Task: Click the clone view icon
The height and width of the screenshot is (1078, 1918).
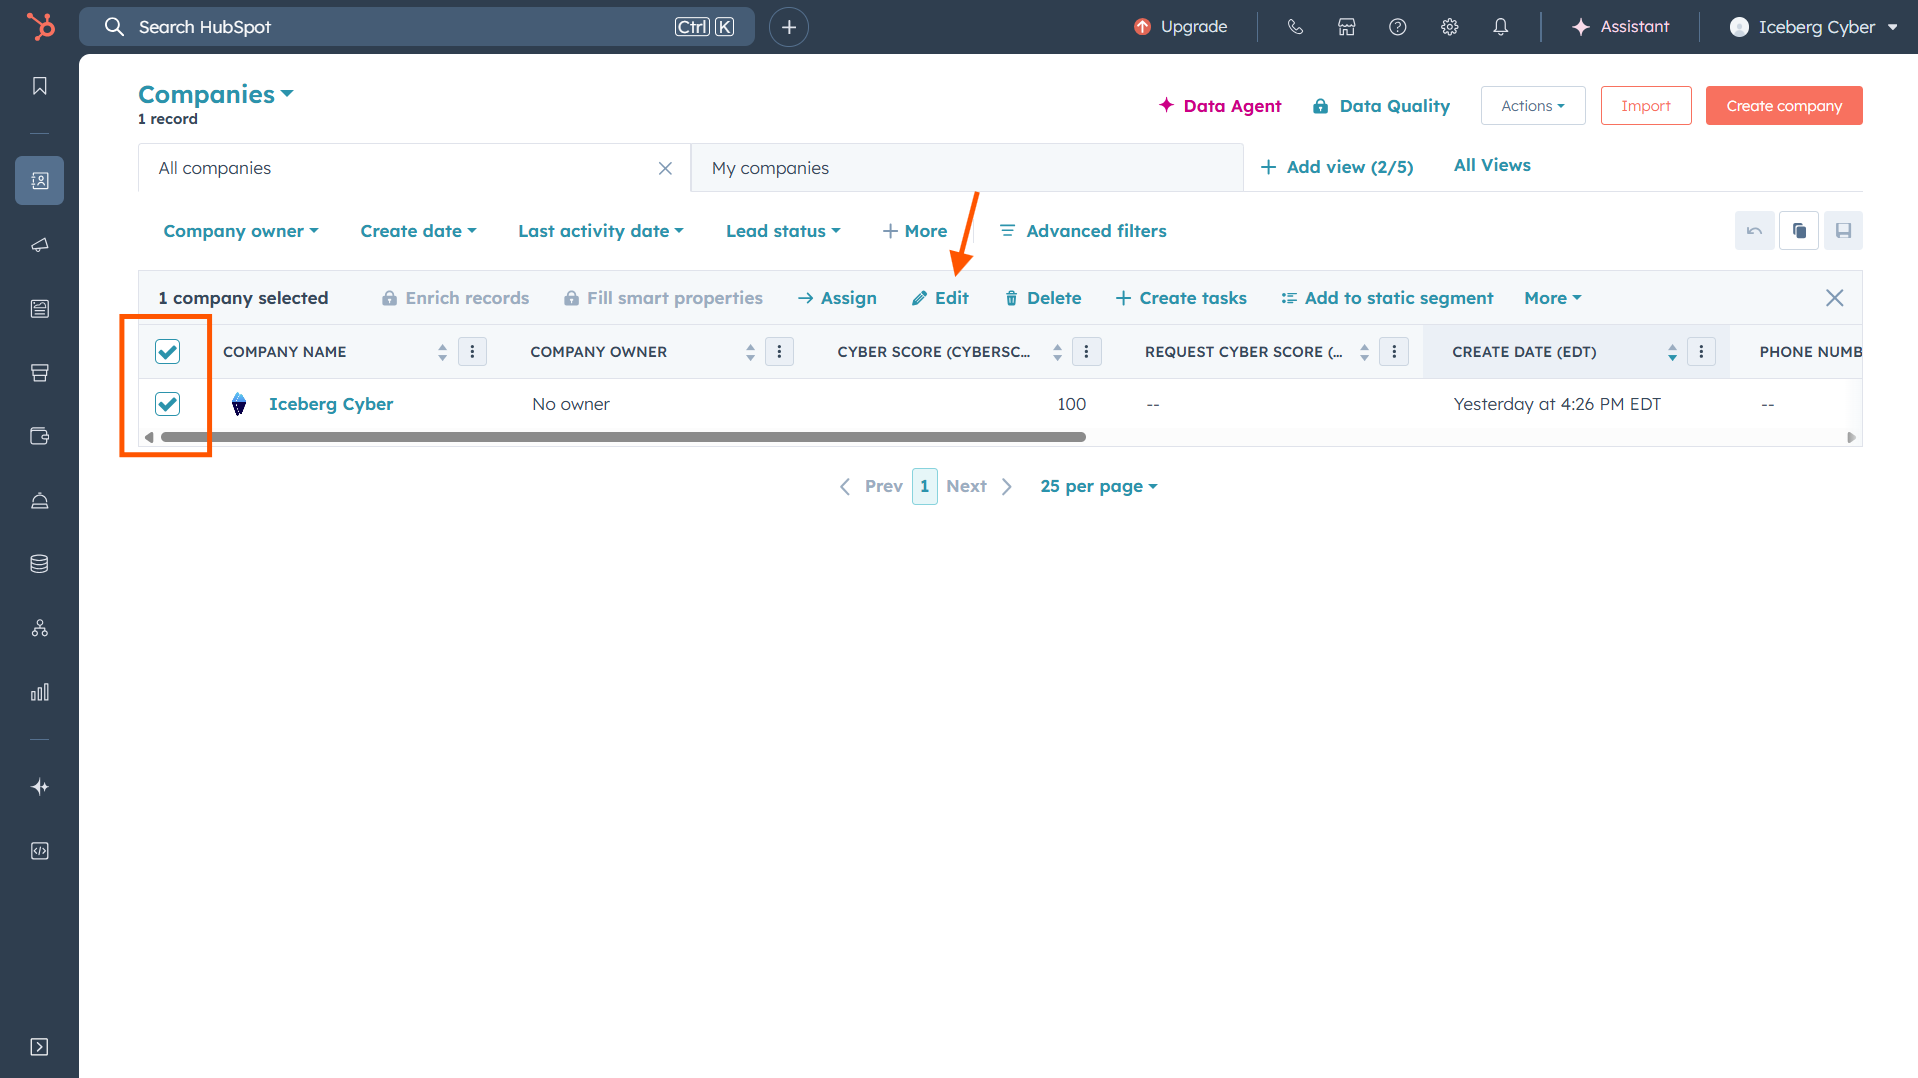Action: tap(1799, 231)
